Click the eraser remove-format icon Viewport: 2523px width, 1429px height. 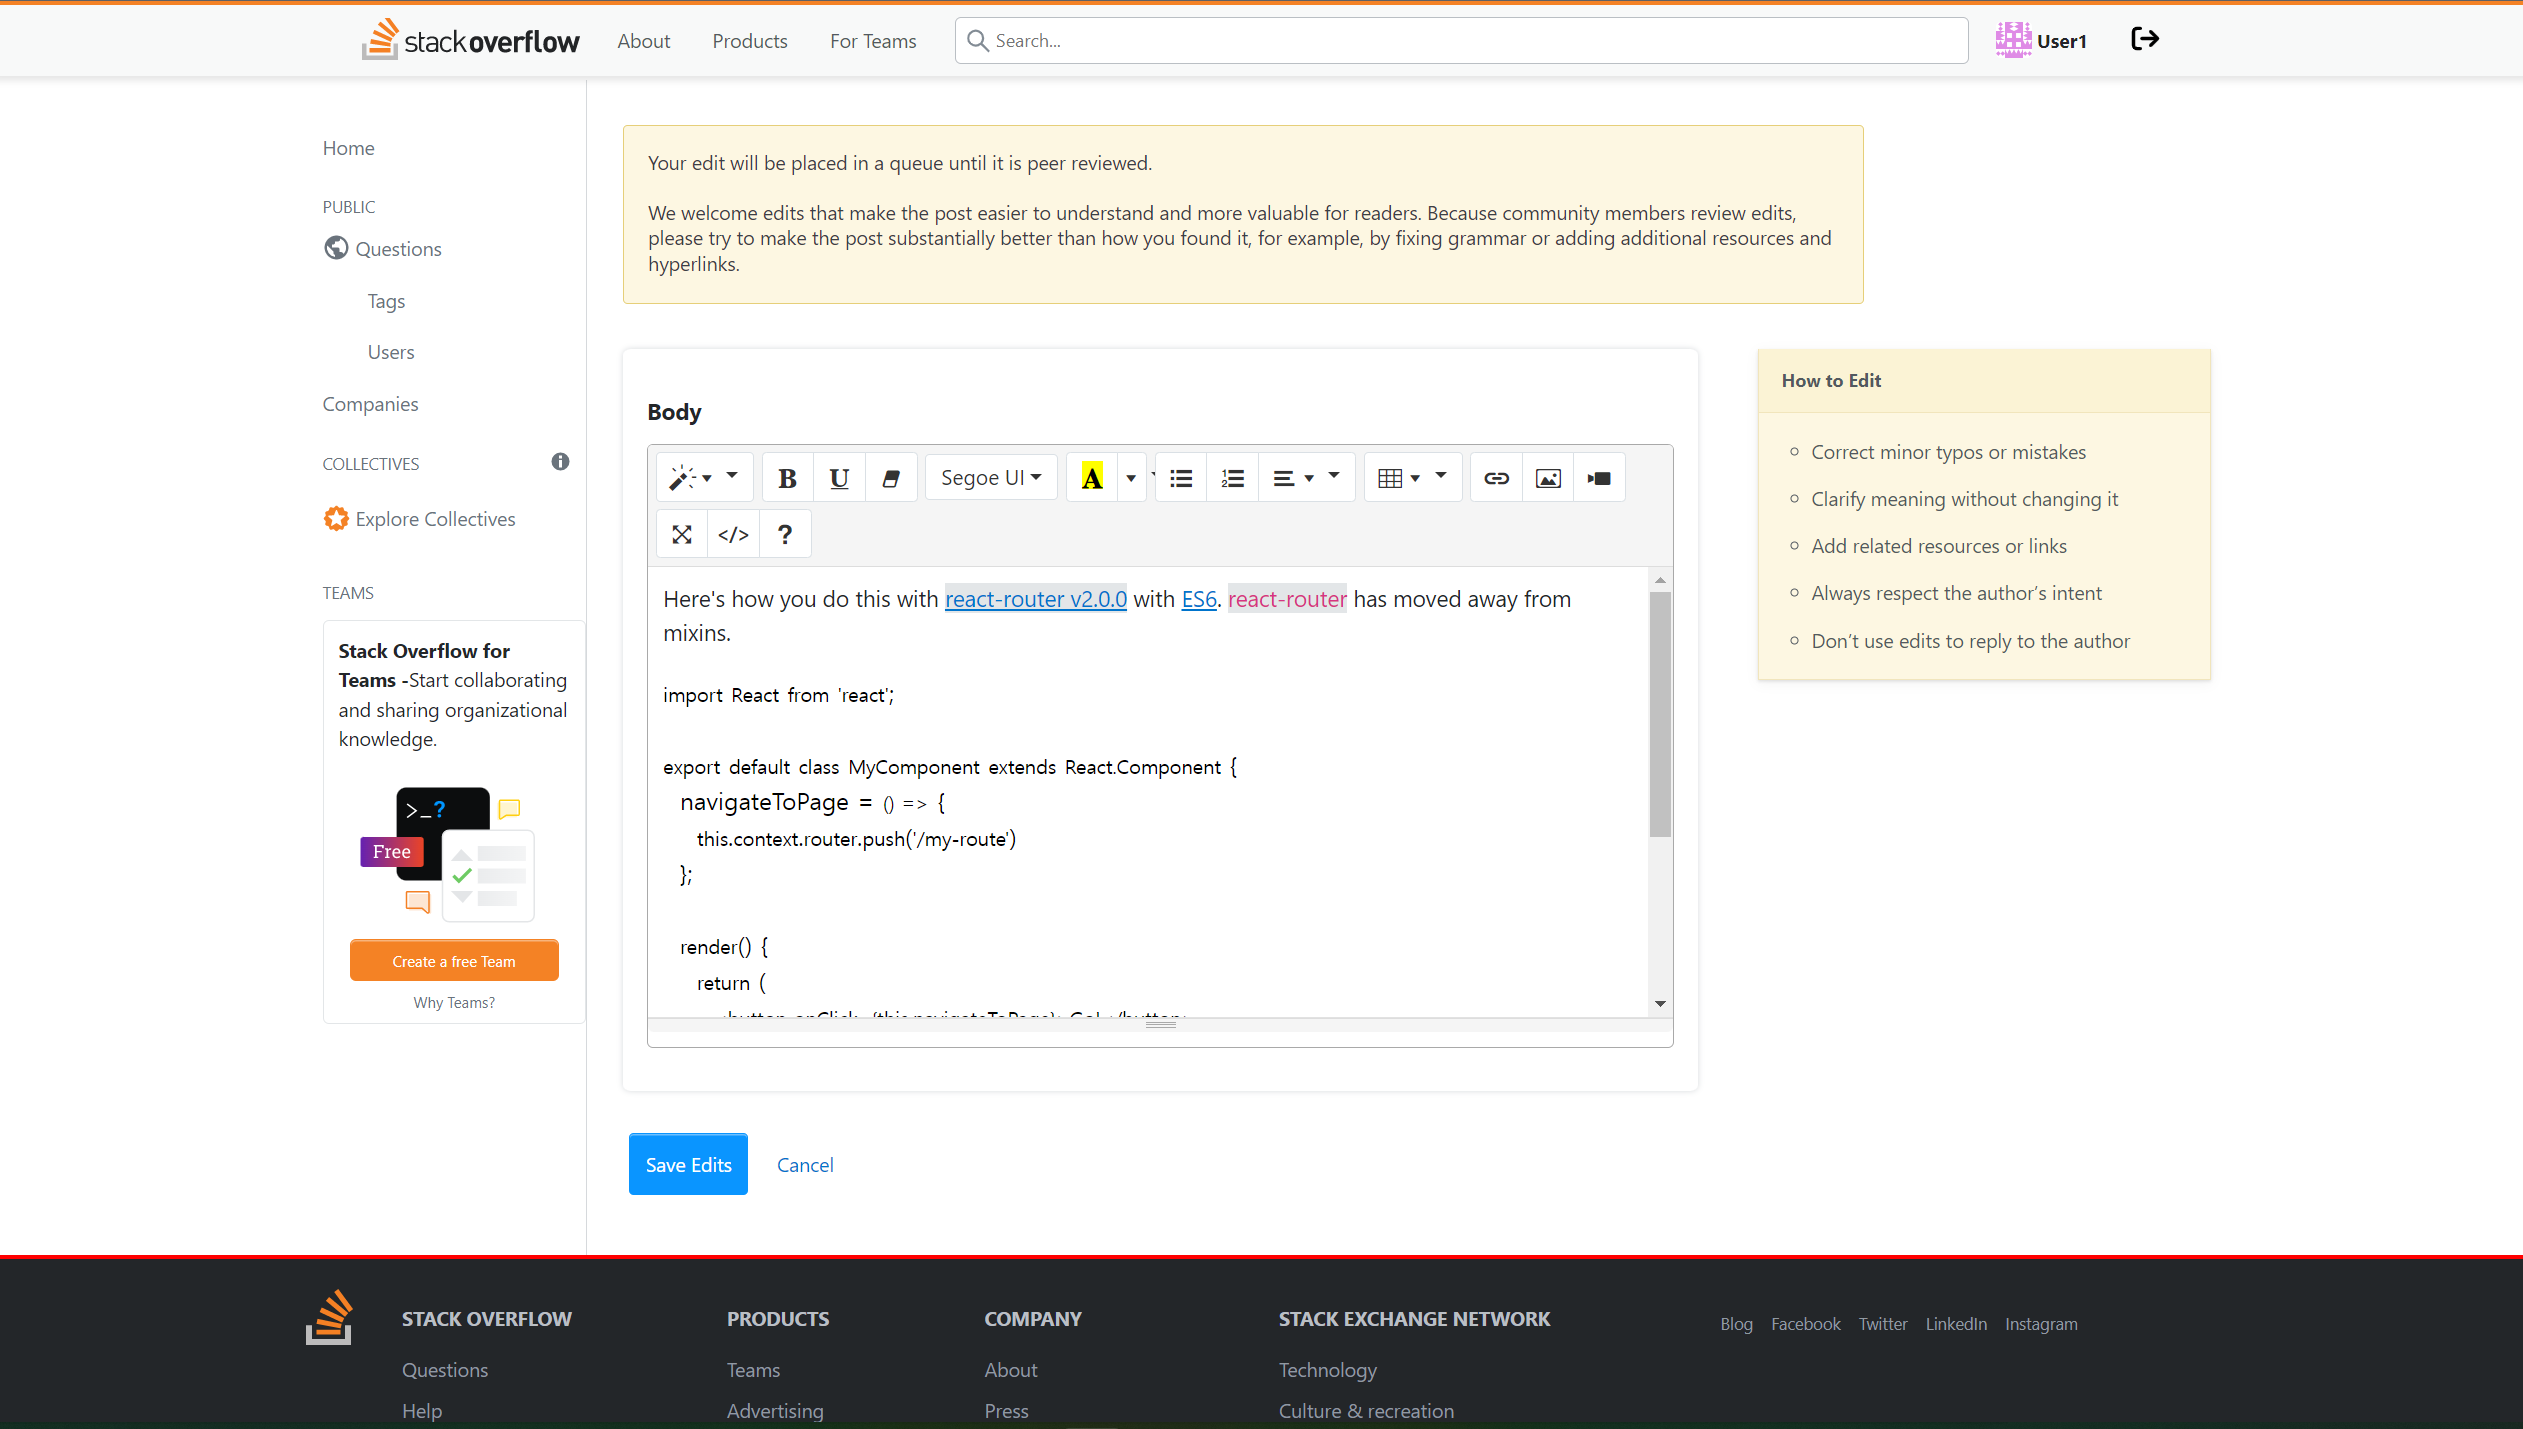[891, 478]
